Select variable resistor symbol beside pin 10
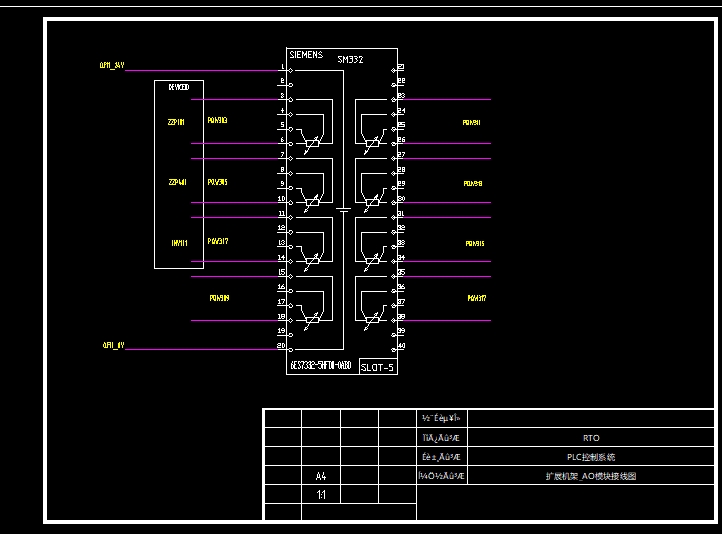The width and height of the screenshot is (722, 535). coord(312,203)
